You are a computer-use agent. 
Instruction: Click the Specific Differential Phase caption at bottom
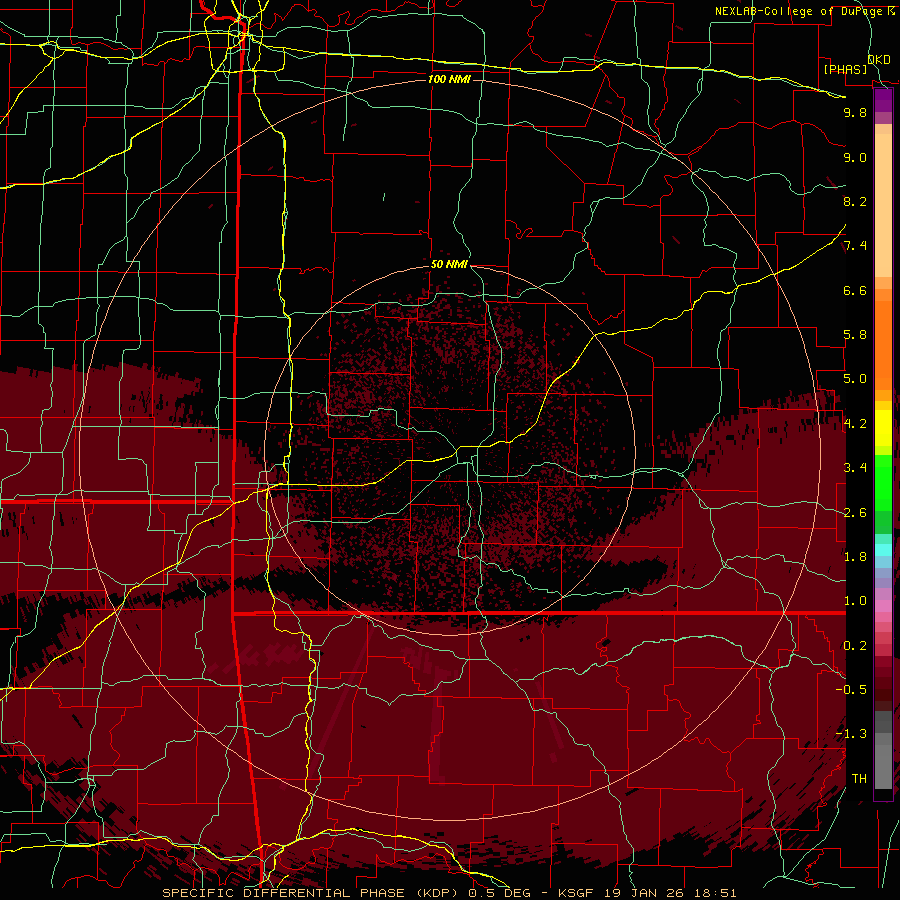(449, 893)
